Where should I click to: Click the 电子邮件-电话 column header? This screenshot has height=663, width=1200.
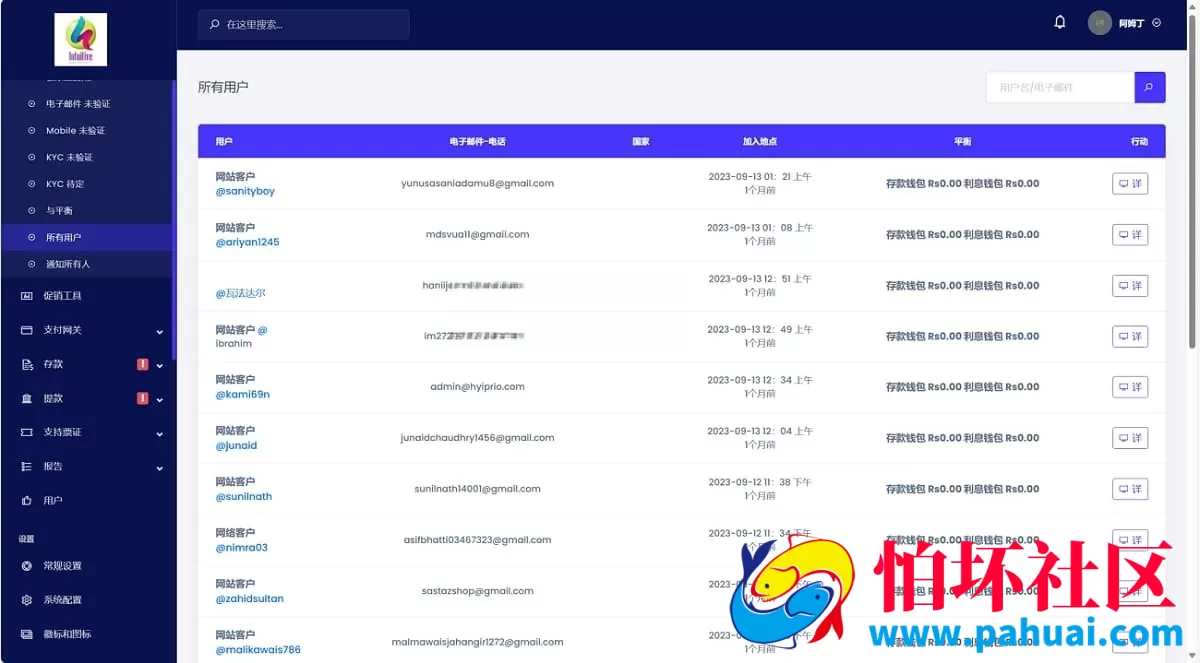(x=477, y=142)
